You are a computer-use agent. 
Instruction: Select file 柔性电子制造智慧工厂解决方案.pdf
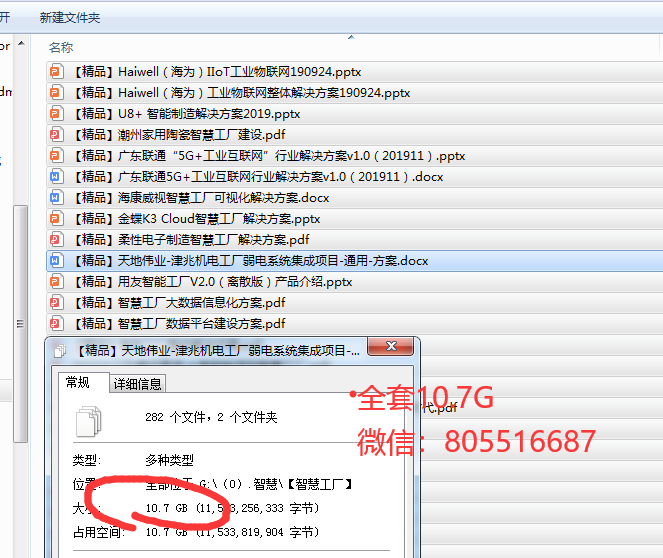click(x=355, y=240)
